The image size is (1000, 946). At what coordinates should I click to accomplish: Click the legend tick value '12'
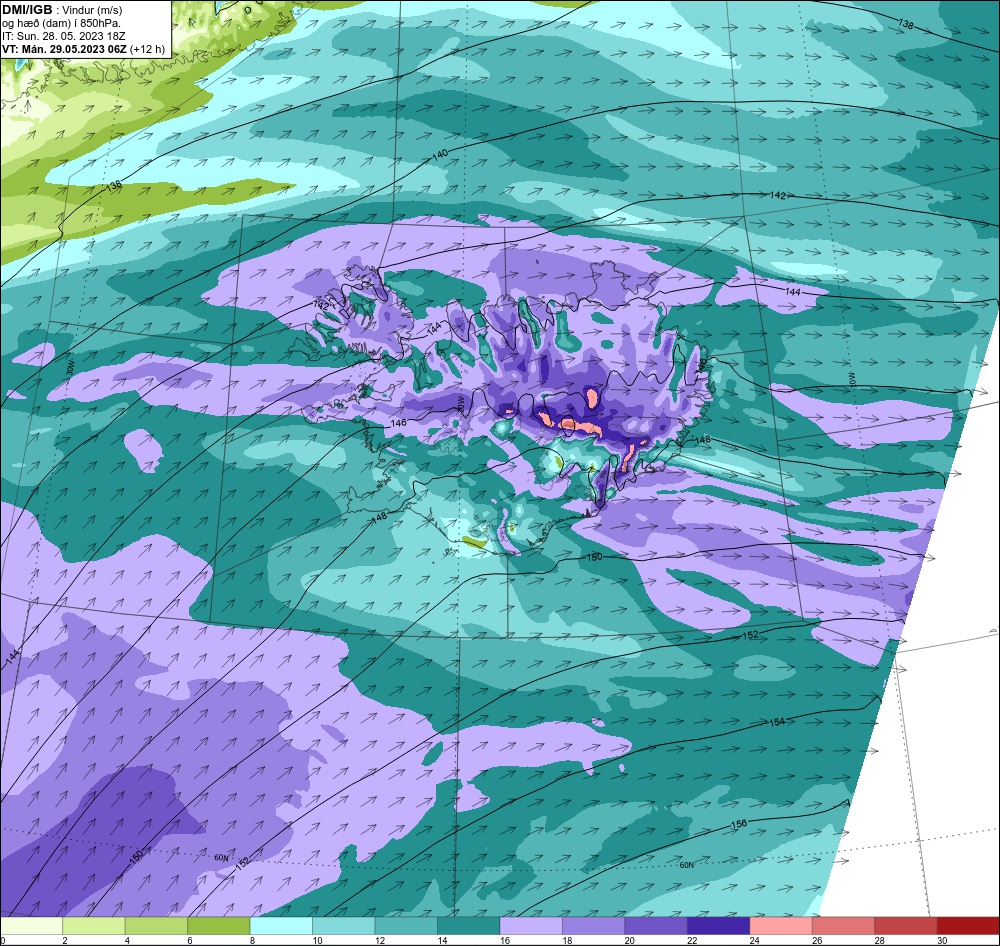[x=379, y=940]
